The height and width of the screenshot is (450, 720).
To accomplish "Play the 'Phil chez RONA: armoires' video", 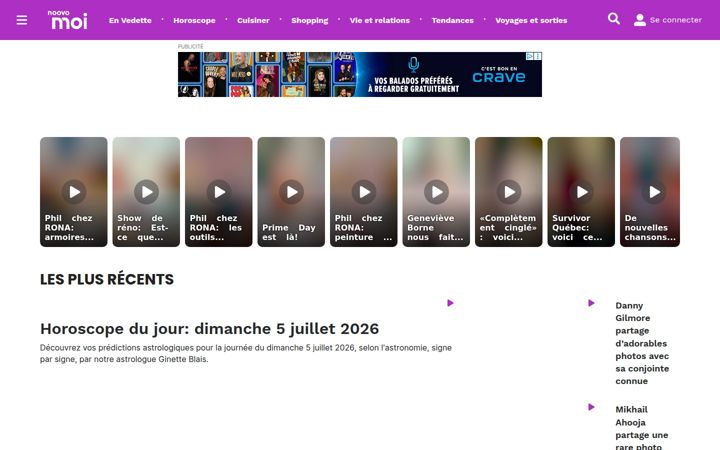I will pos(74,191).
